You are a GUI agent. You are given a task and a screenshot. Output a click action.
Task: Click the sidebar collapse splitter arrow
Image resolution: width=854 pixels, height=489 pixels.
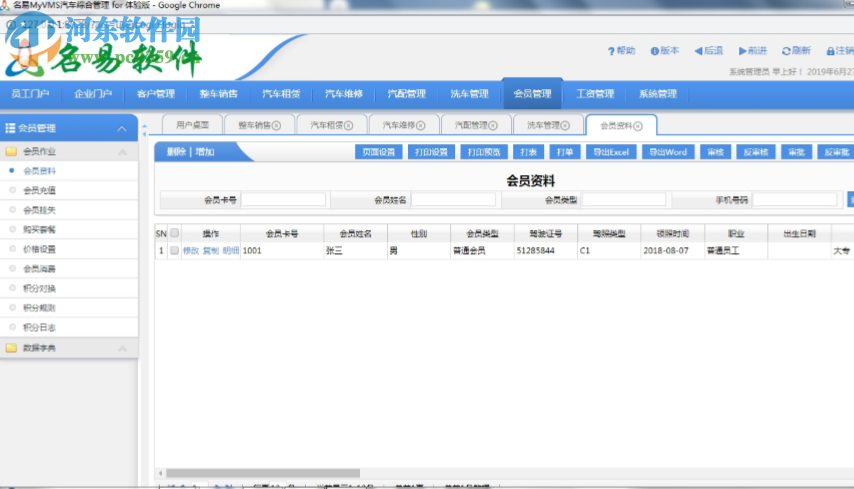144,130
